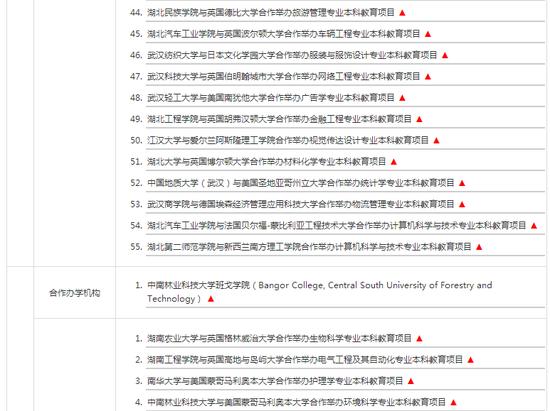Image resolution: width=550 pixels, height=411 pixels.
Task: Click red triangle after item 54
Action: click(534, 226)
